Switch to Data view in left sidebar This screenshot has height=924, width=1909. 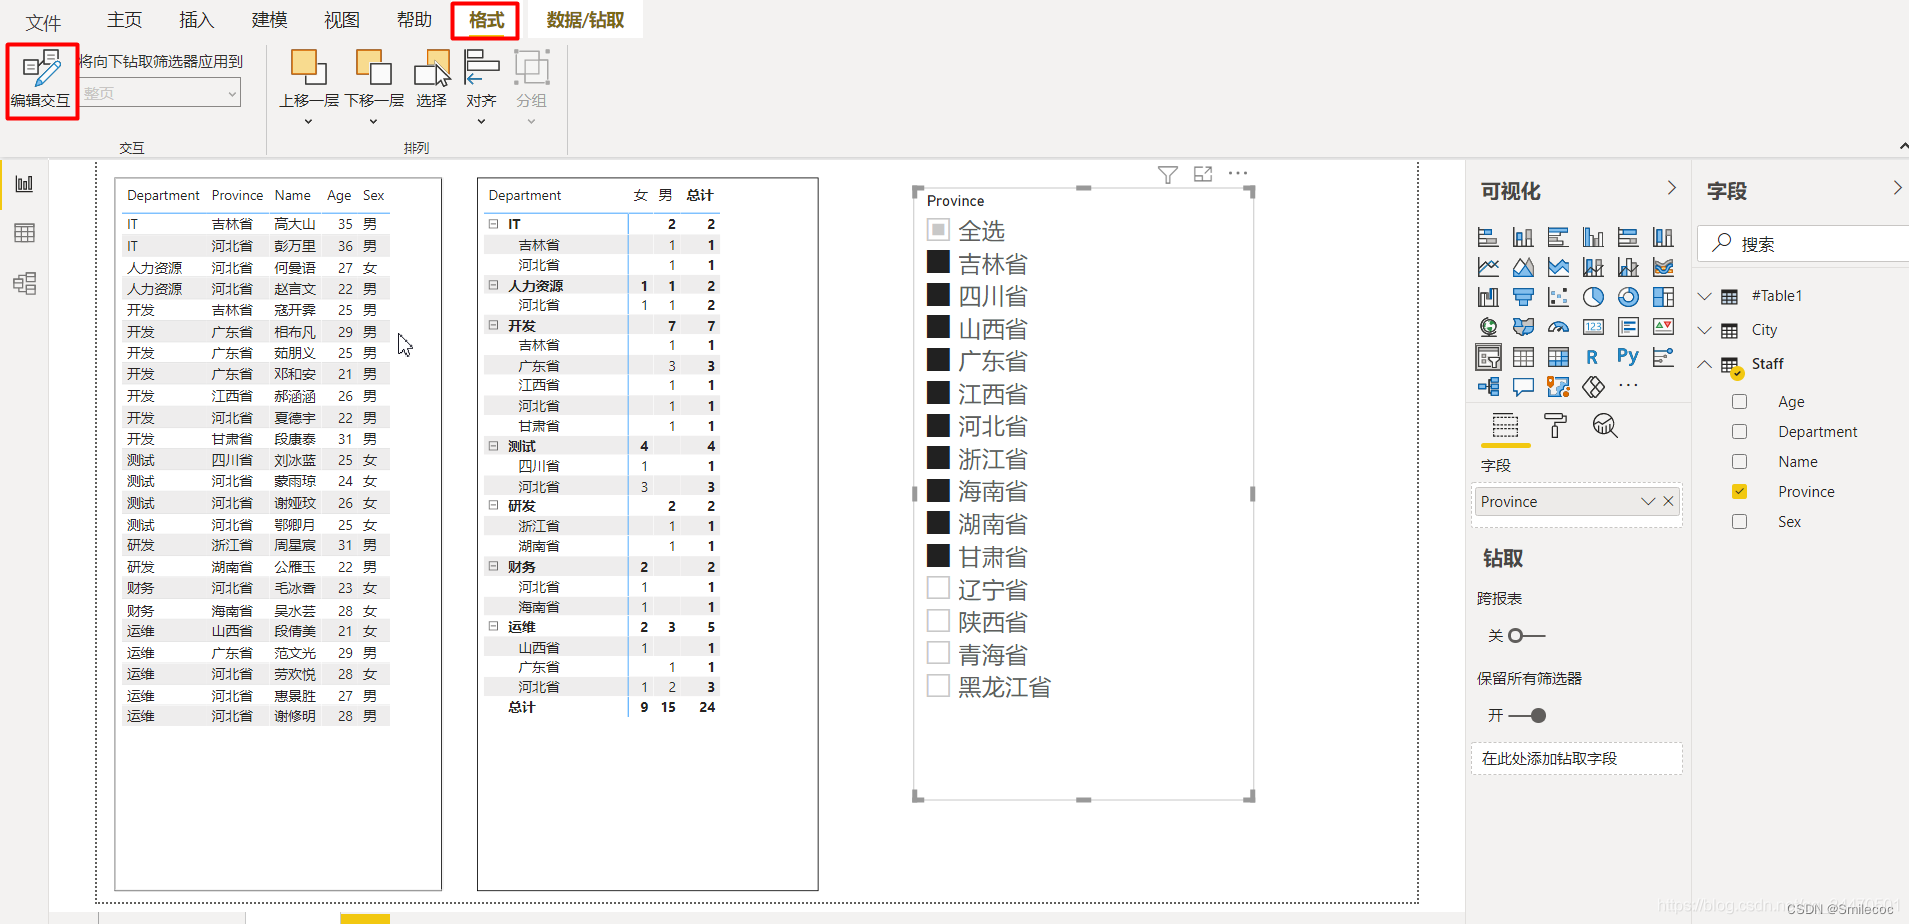[x=24, y=233]
